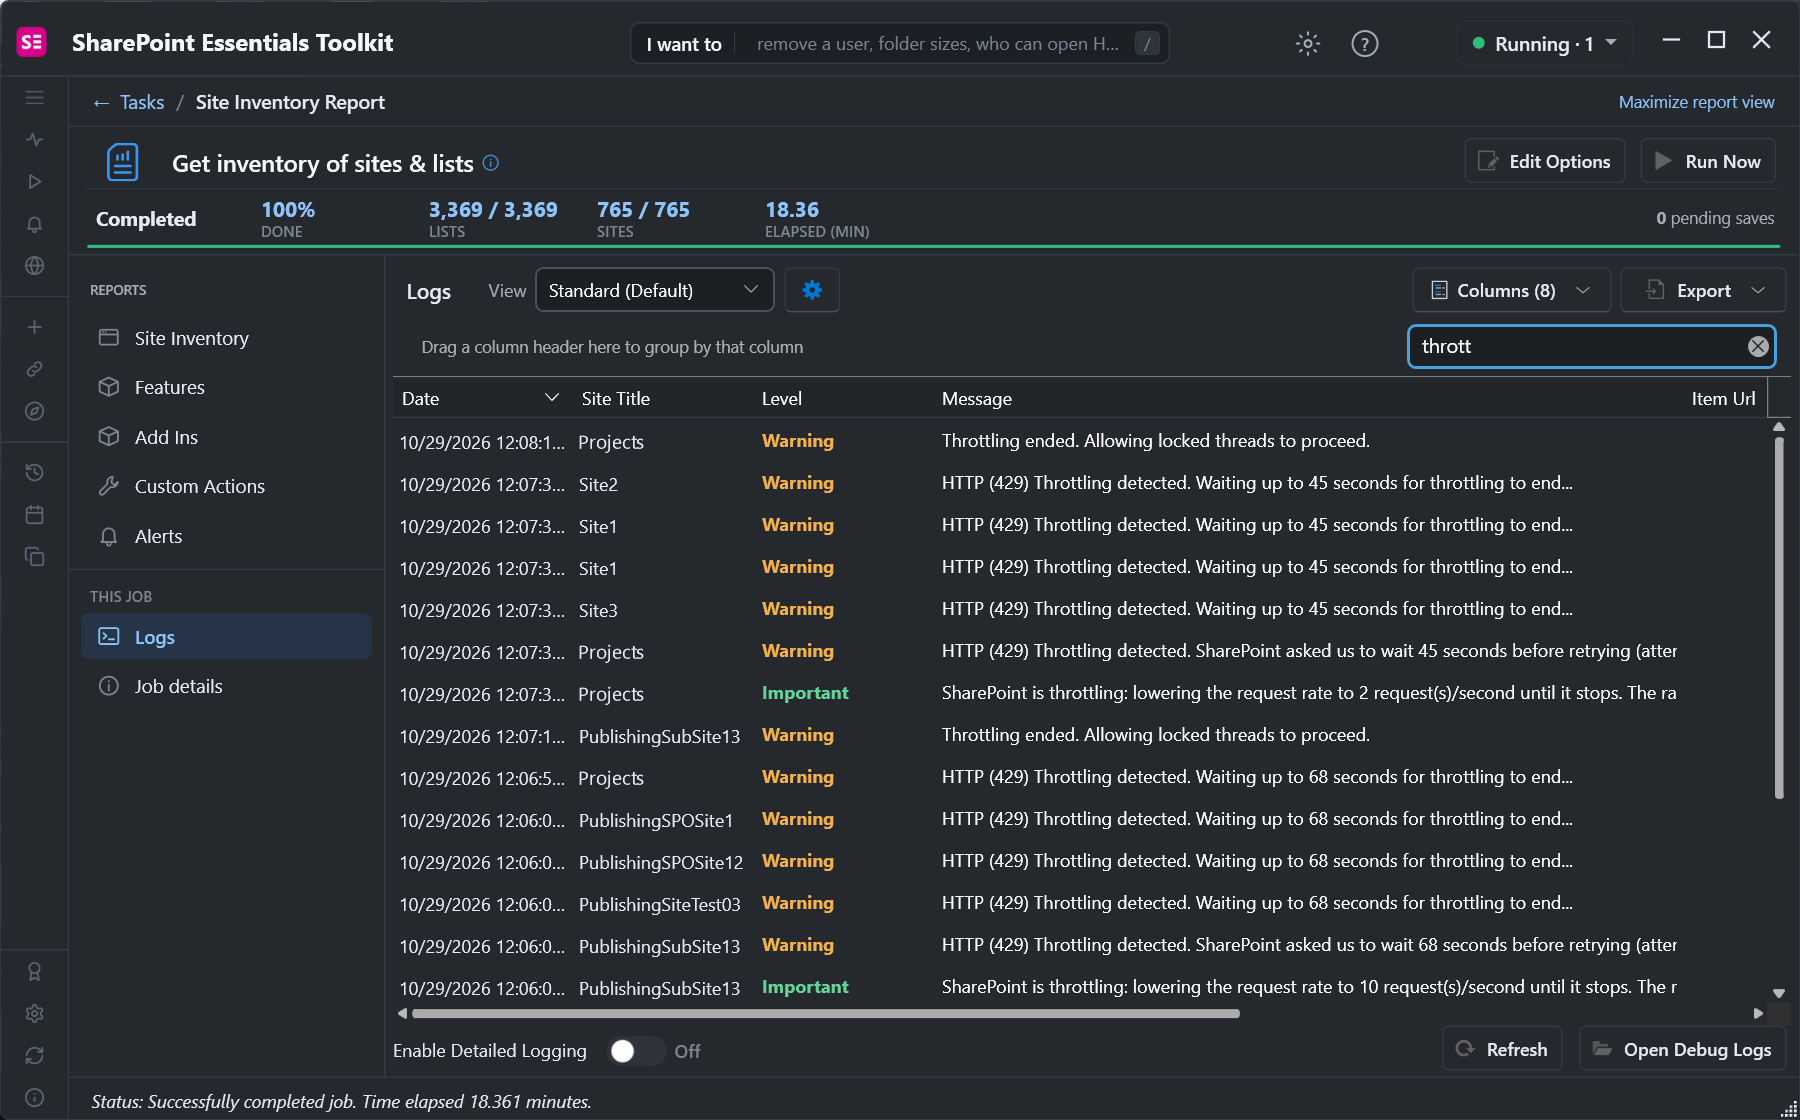Sort by the Date column arrow
The width and height of the screenshot is (1800, 1120).
[x=551, y=398]
